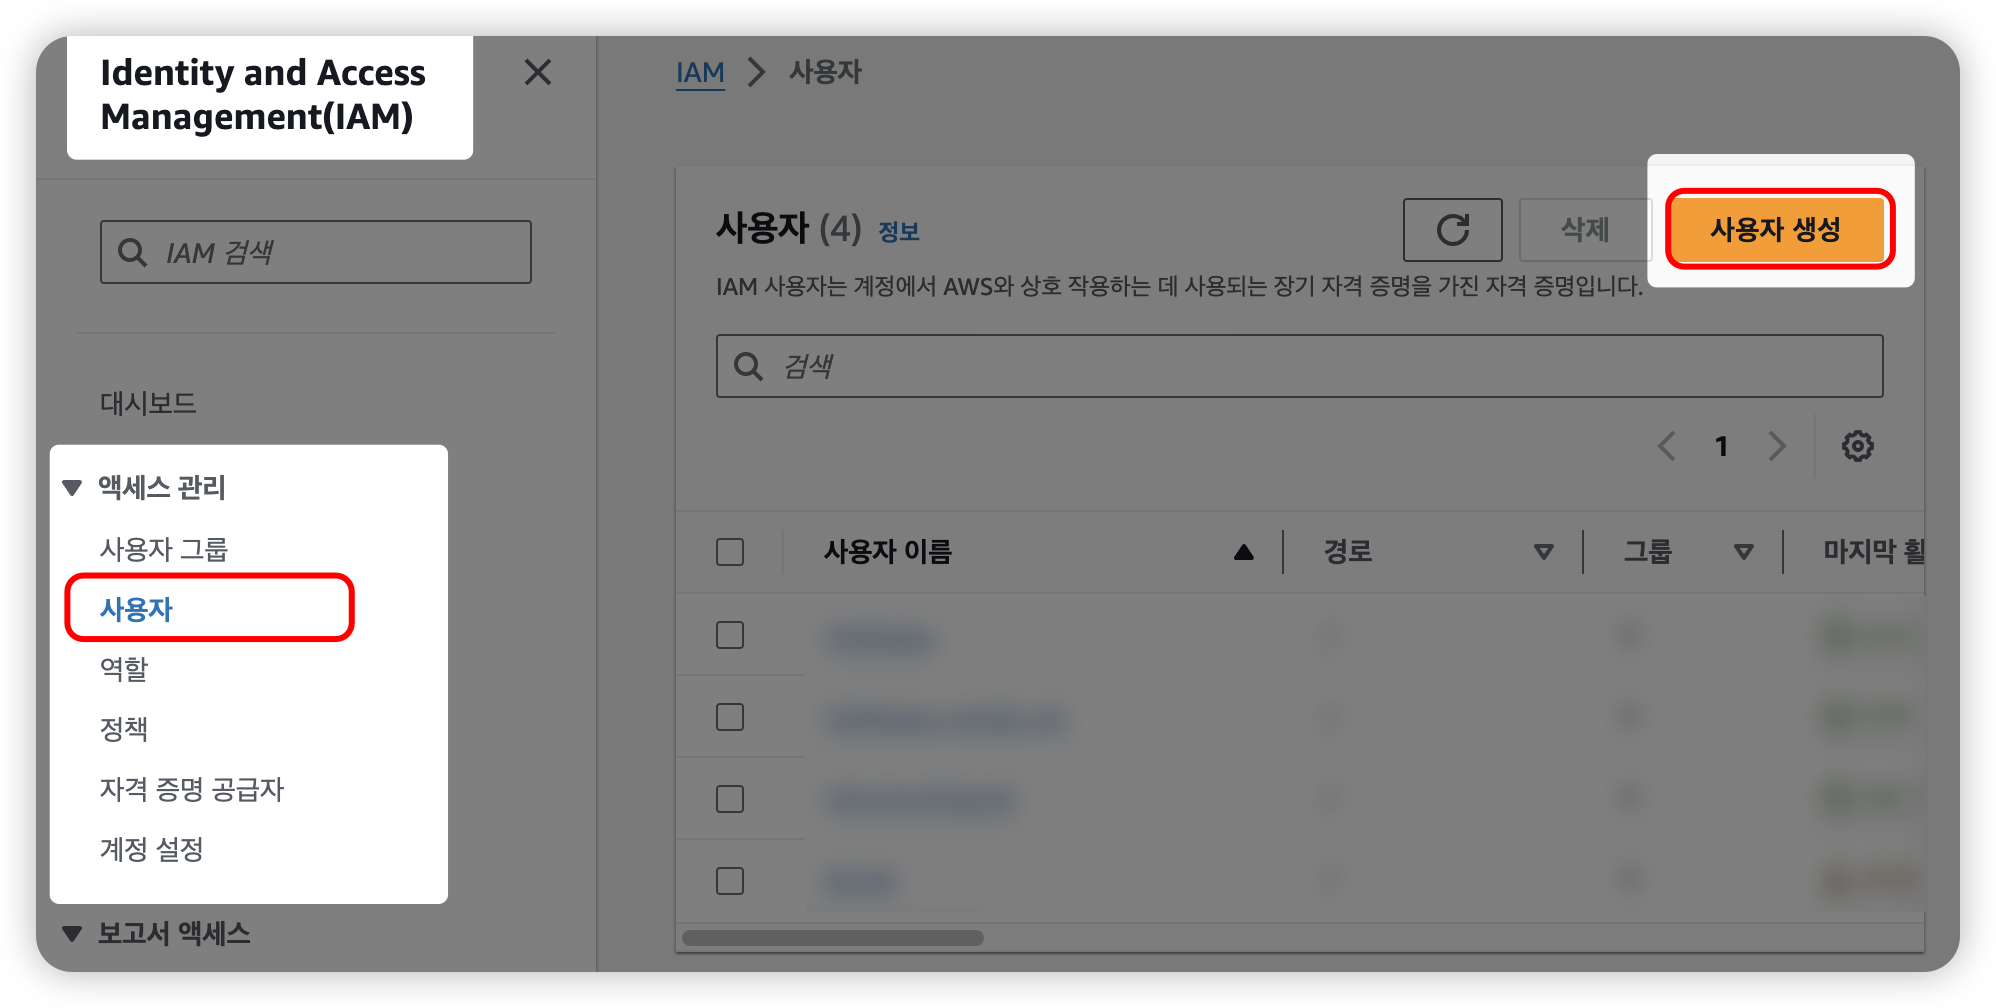Select 사용자 in the side menu
Viewport: 1996px width, 1008px height.
tap(137, 609)
